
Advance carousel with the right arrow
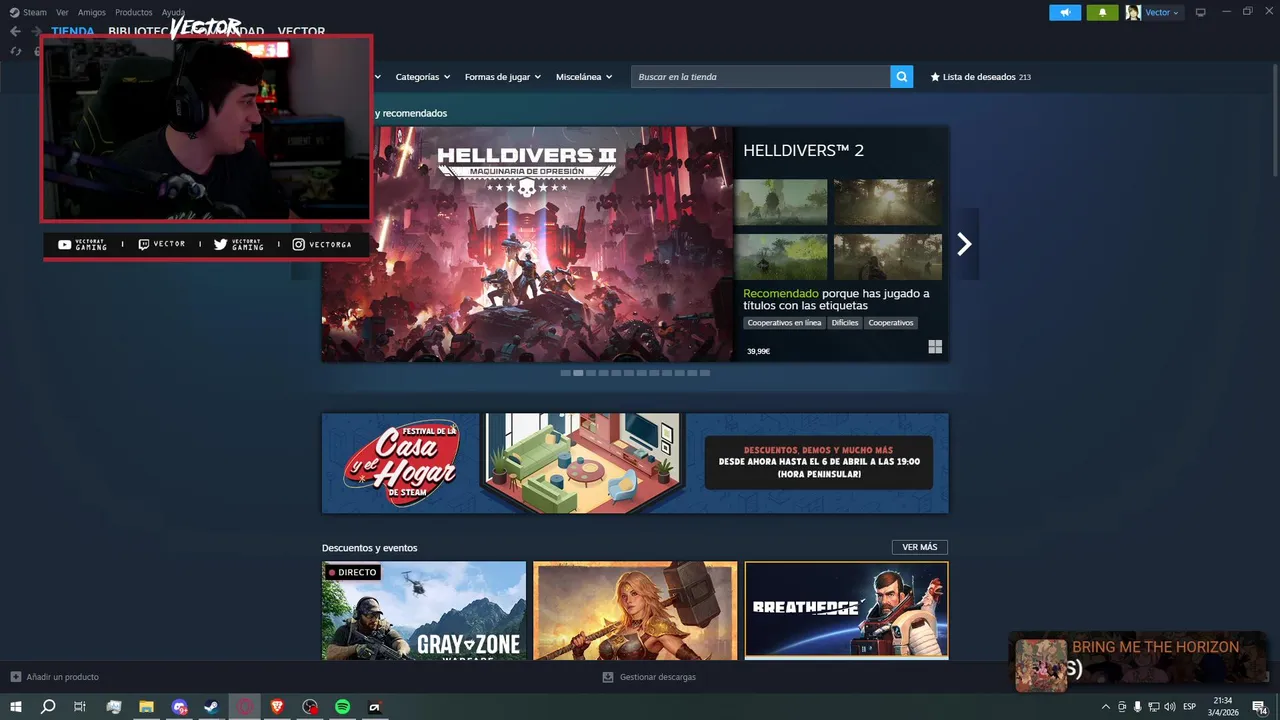tap(964, 244)
